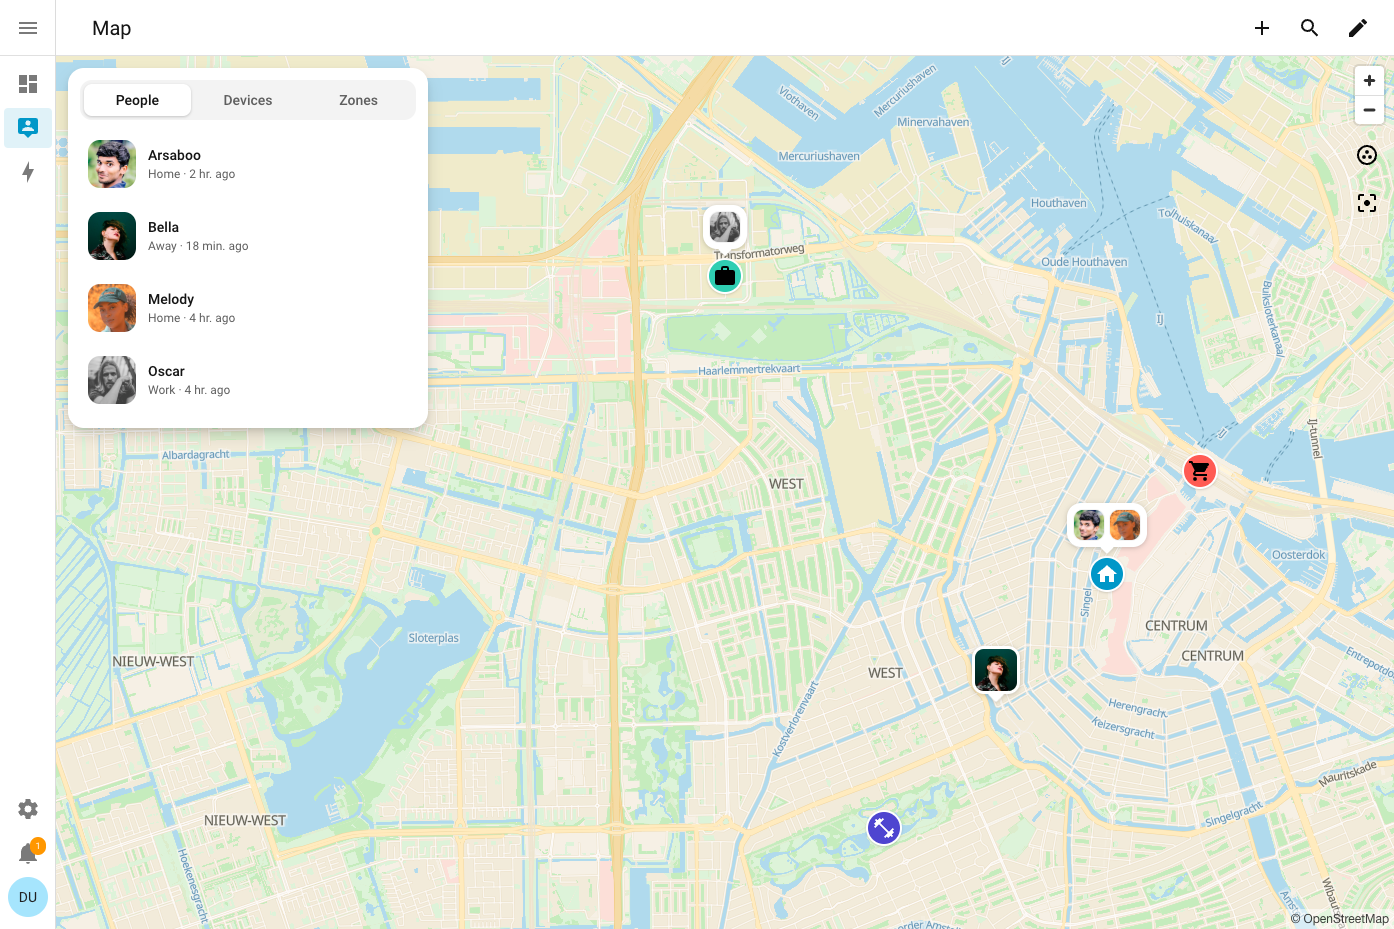The height and width of the screenshot is (929, 1394).
Task: Open the DU user profile avatar
Action: click(x=28, y=897)
